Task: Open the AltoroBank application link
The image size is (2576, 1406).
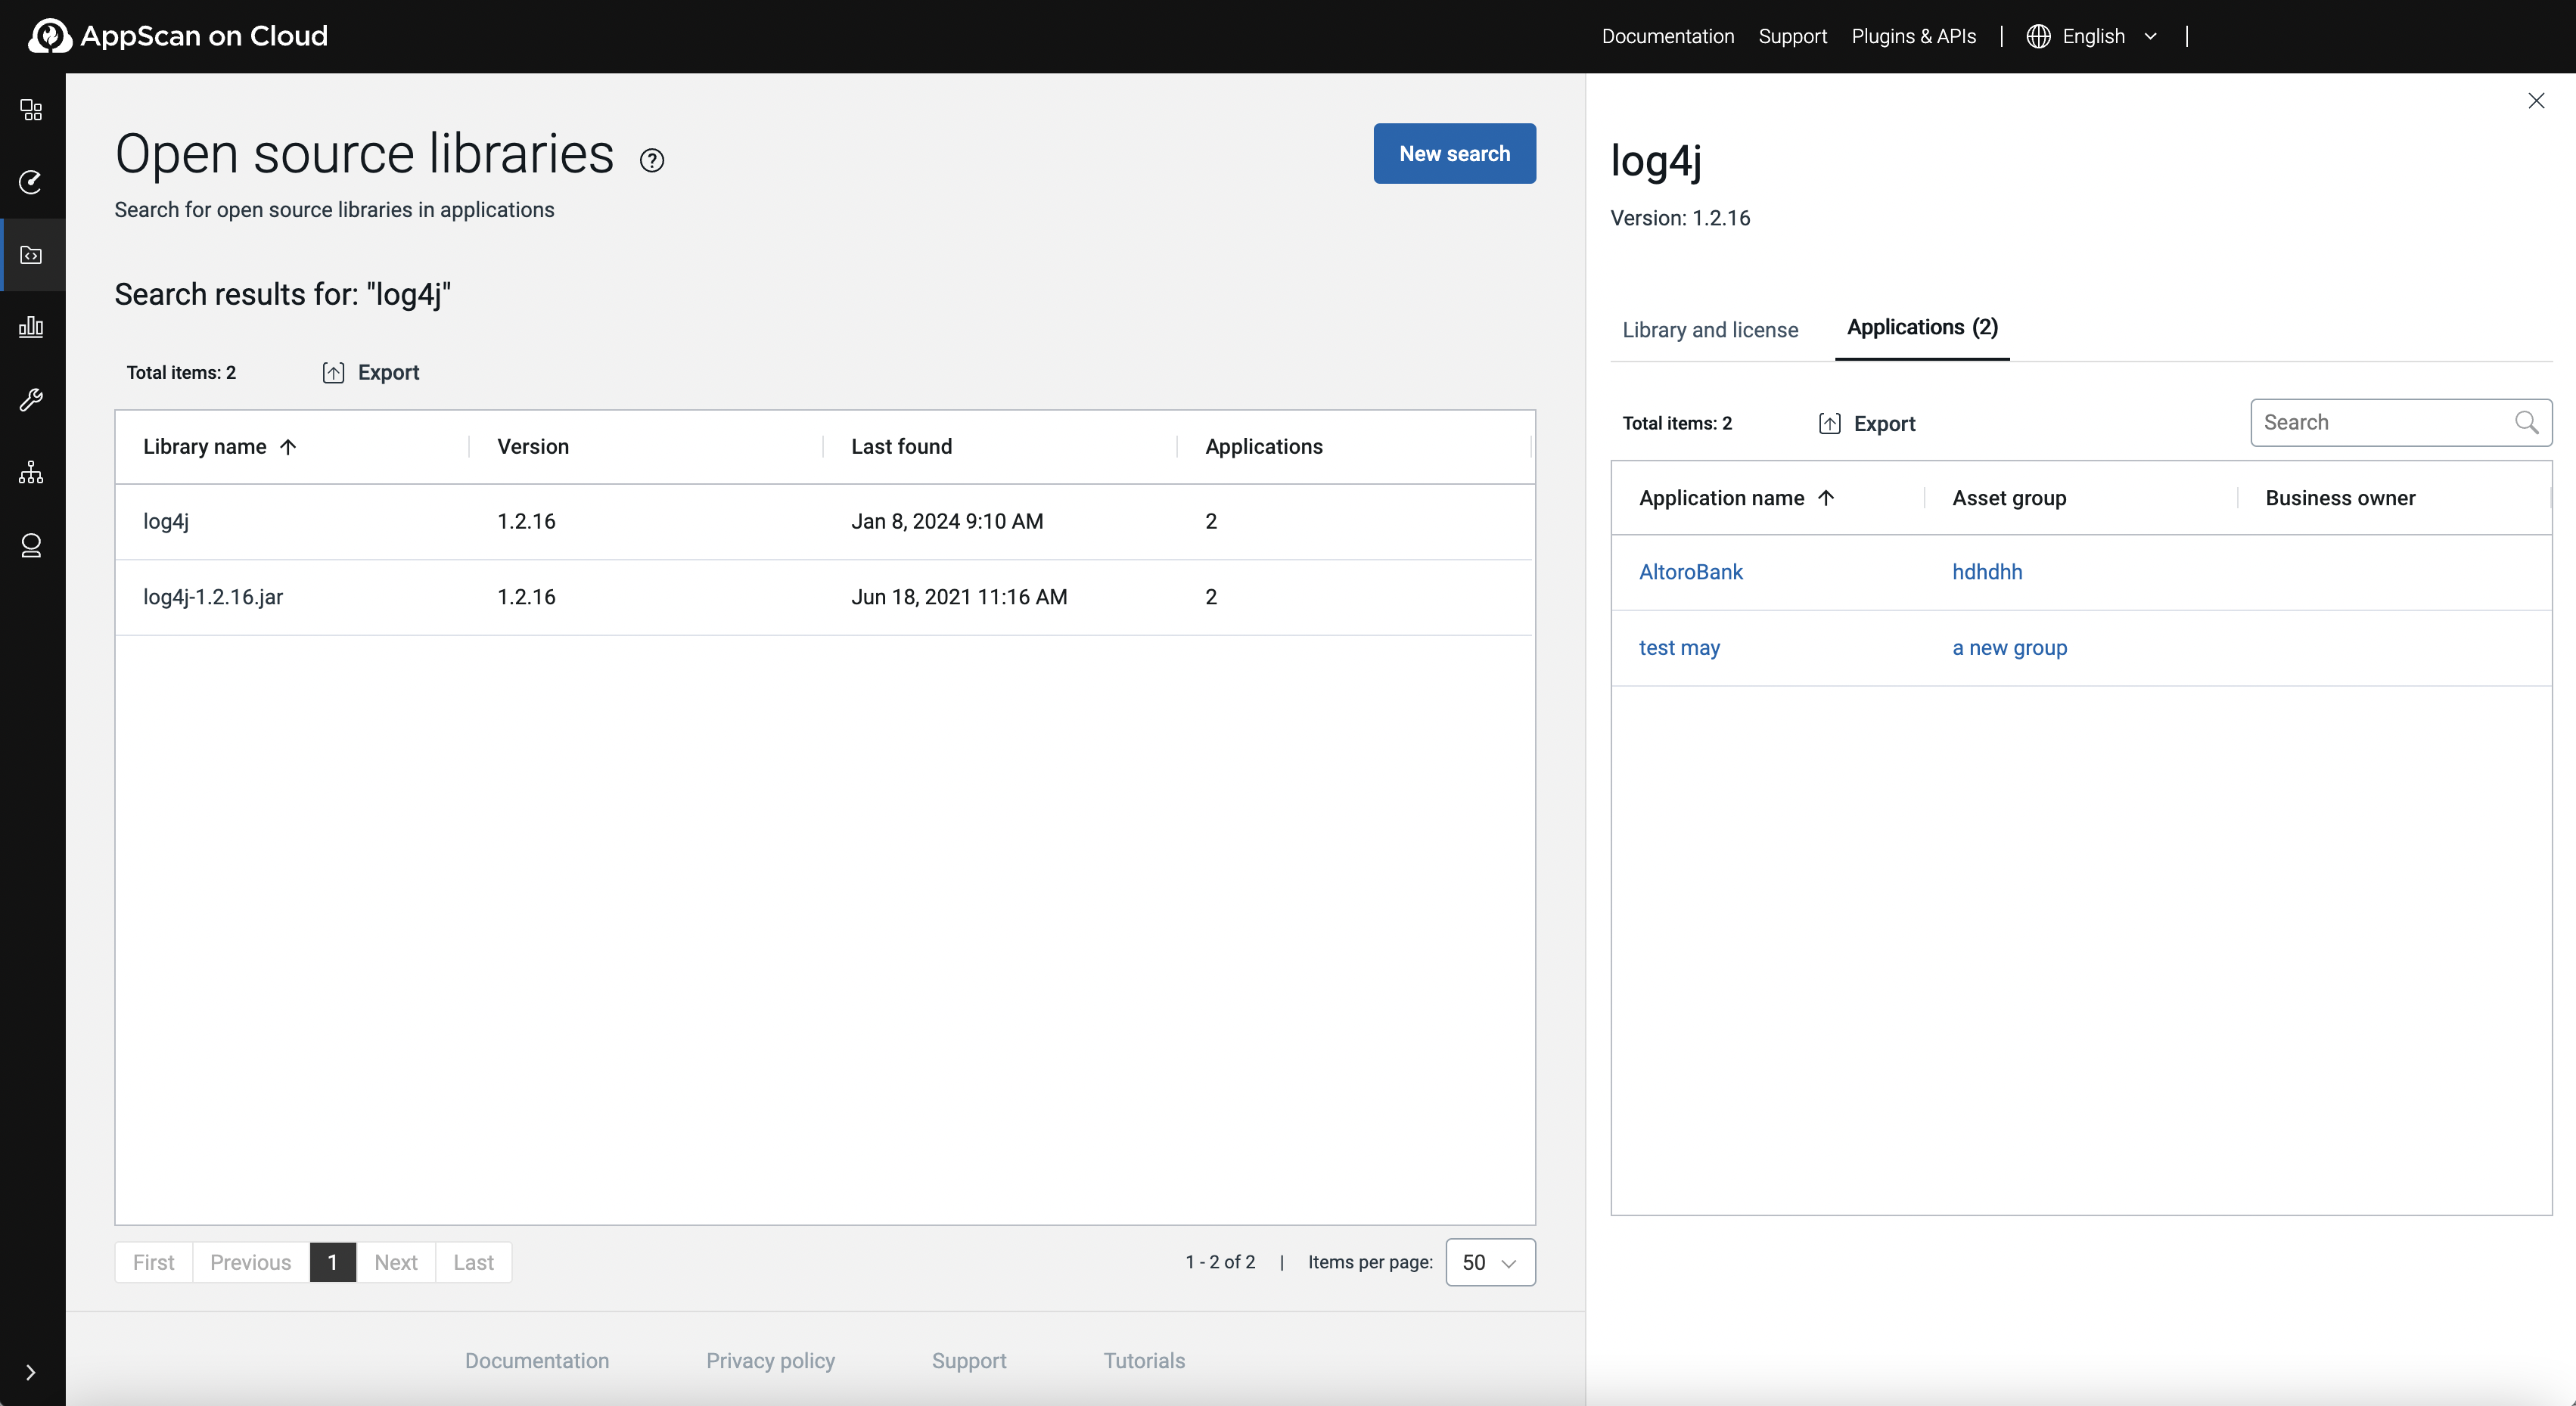Action: 1690,572
